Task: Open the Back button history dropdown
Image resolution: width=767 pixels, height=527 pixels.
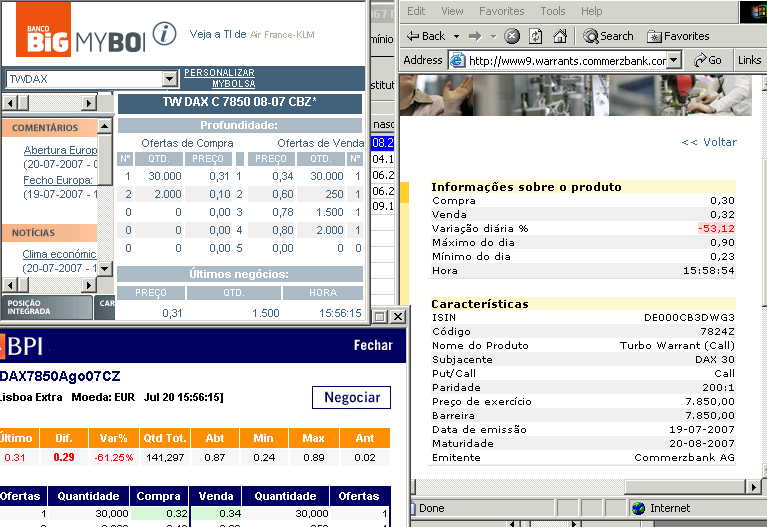Action: click(456, 36)
